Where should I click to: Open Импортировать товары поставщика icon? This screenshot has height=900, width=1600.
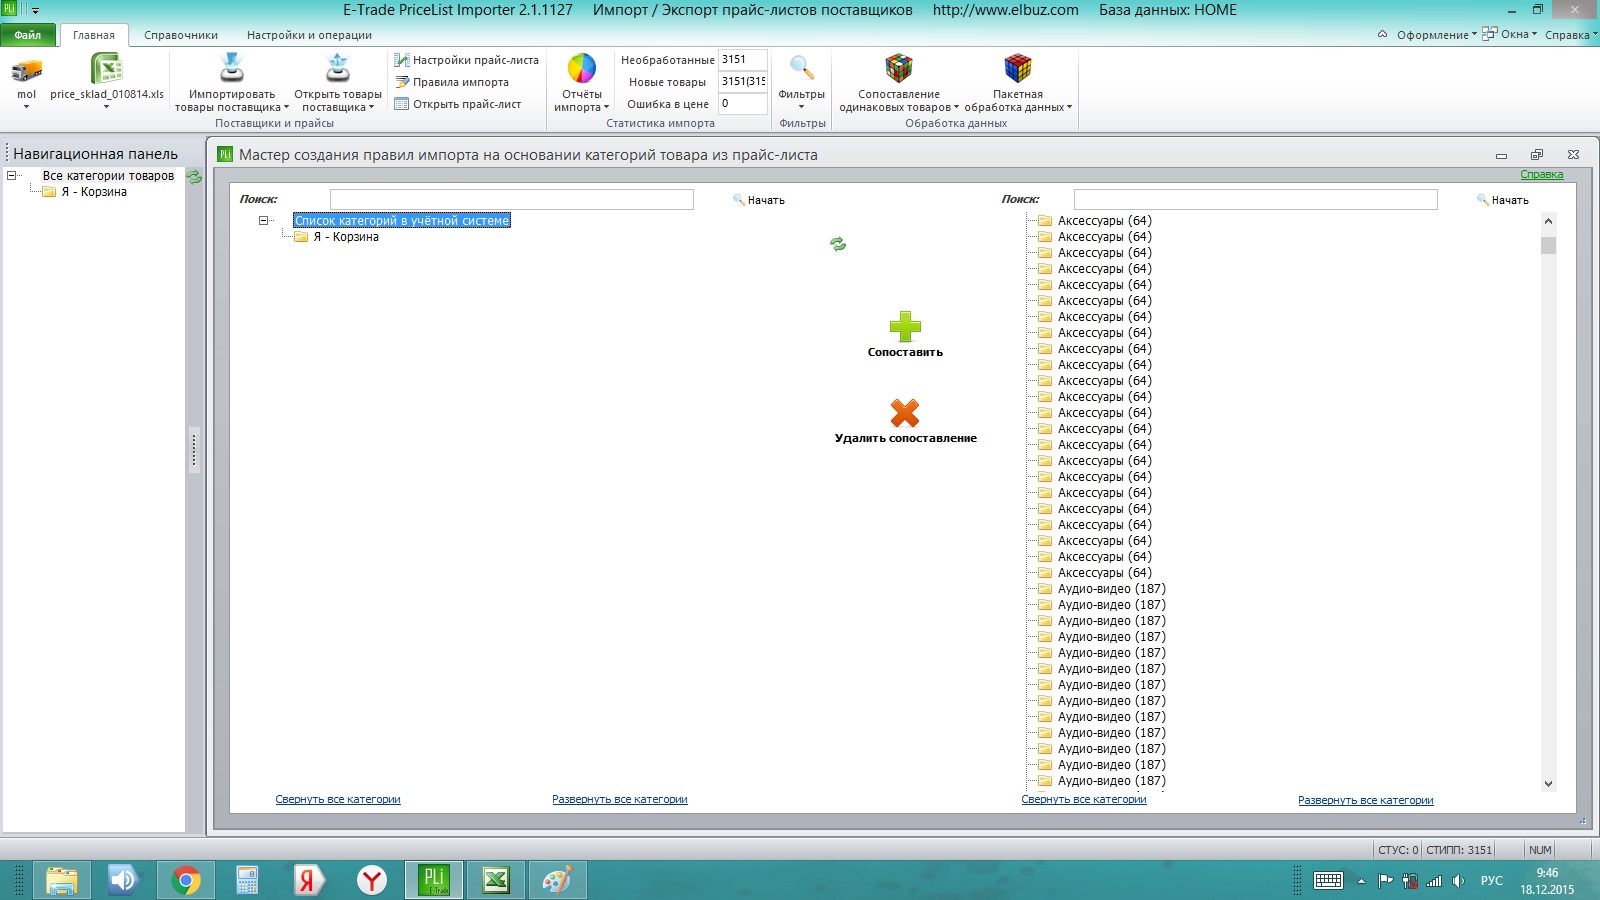(232, 68)
